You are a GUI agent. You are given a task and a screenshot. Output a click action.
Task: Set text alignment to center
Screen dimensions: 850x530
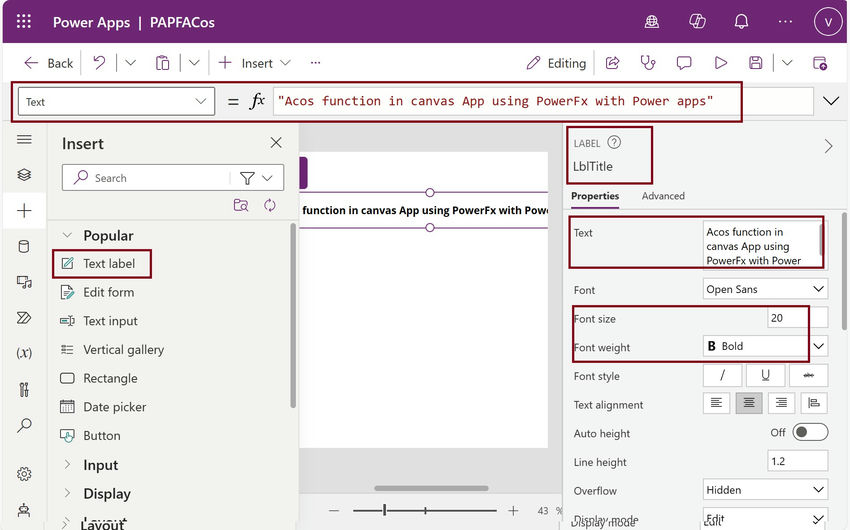tap(749, 403)
